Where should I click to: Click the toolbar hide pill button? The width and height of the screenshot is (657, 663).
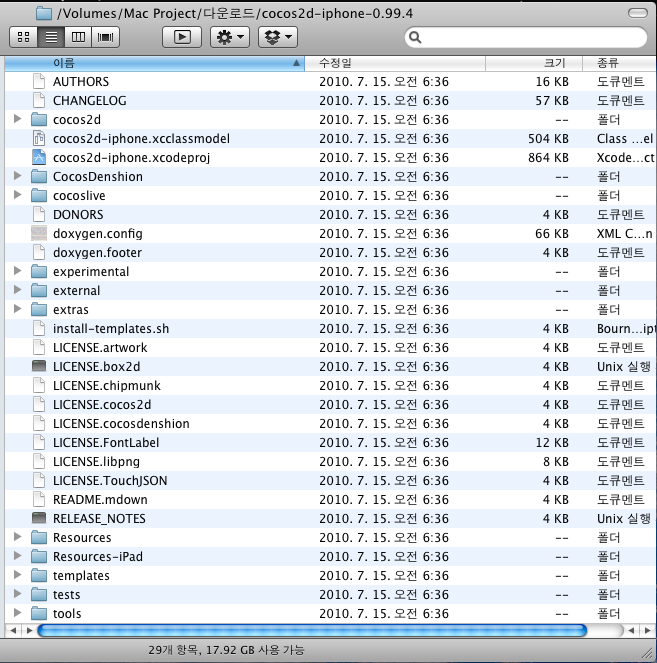[638, 13]
